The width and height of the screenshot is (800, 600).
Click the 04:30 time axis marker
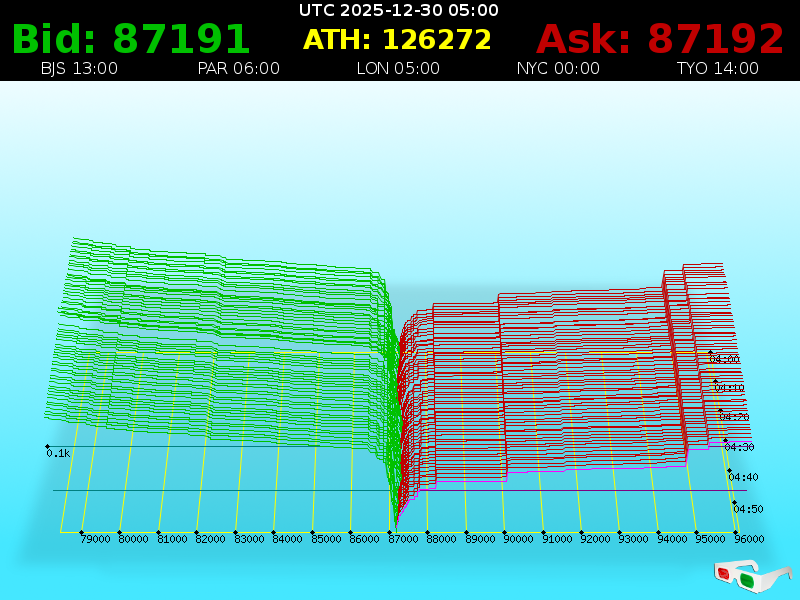point(739,447)
